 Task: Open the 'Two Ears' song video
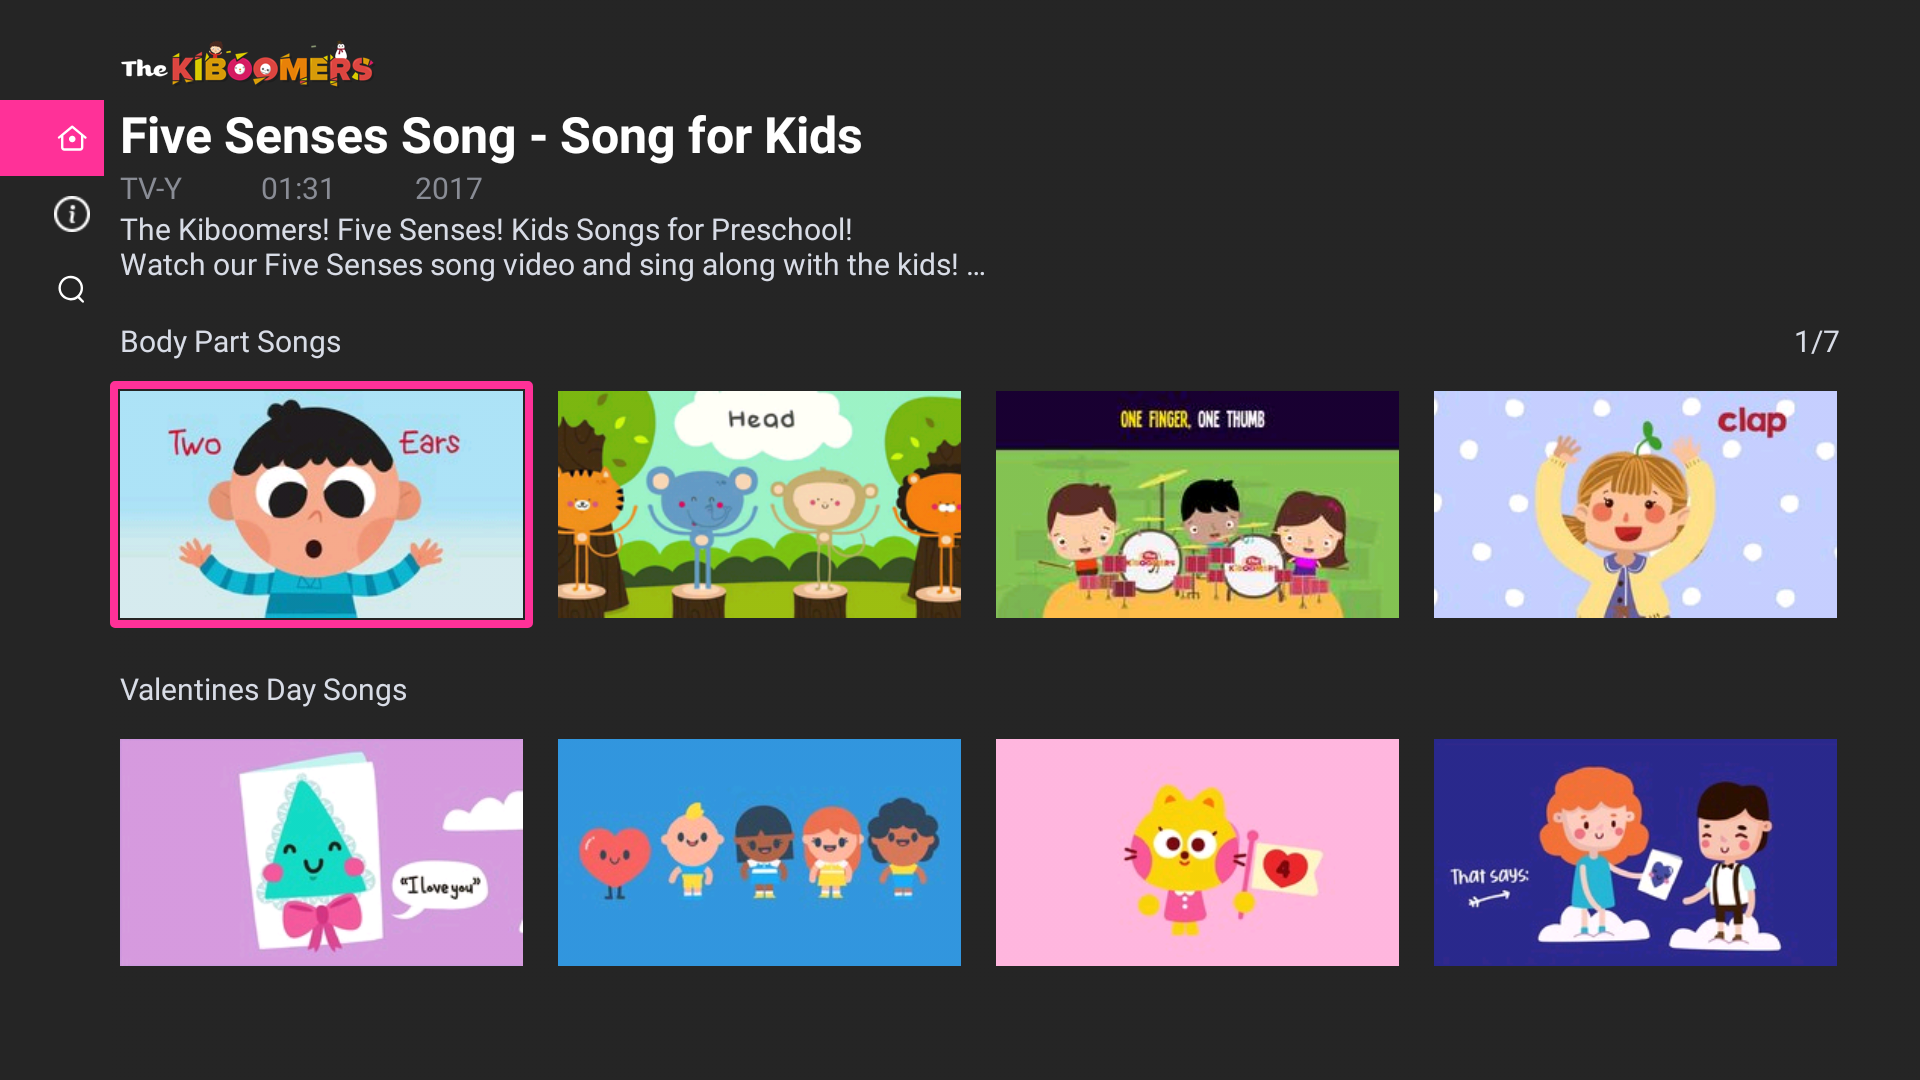pyautogui.click(x=321, y=505)
